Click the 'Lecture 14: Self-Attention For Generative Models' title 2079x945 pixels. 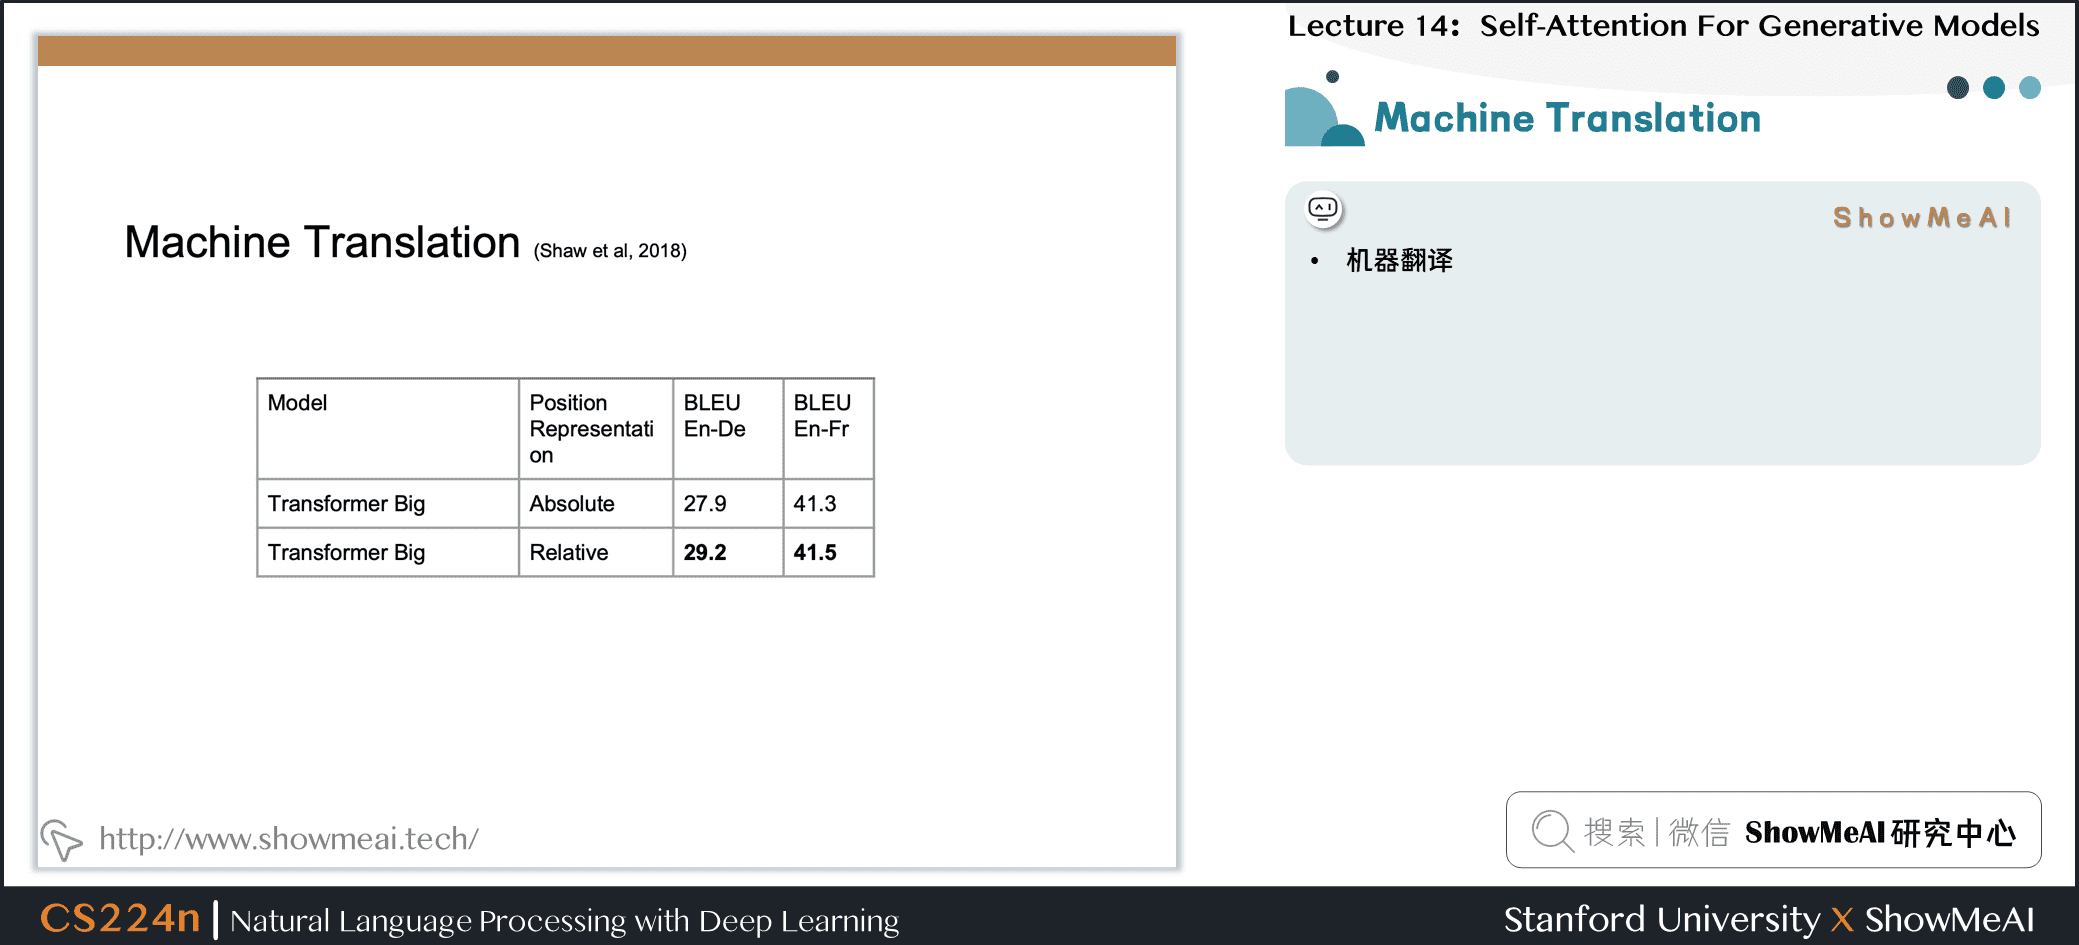1663,25
